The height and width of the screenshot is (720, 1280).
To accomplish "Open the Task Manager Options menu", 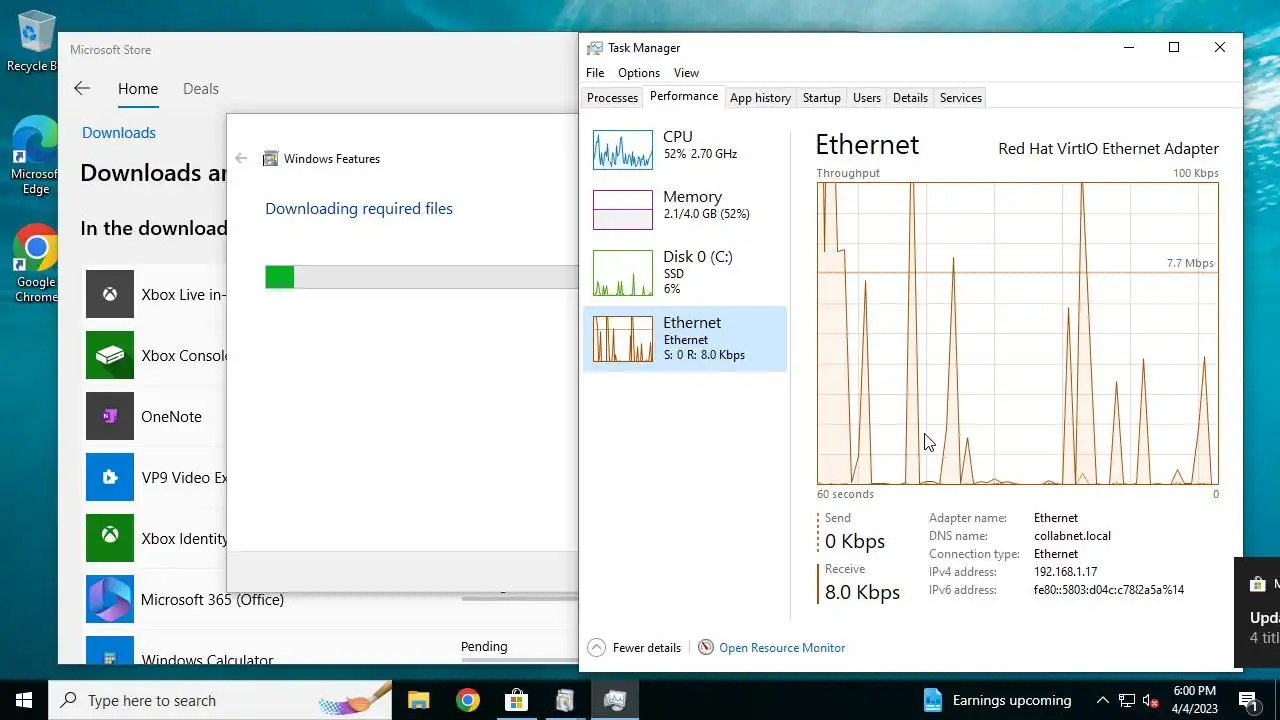I will (639, 73).
